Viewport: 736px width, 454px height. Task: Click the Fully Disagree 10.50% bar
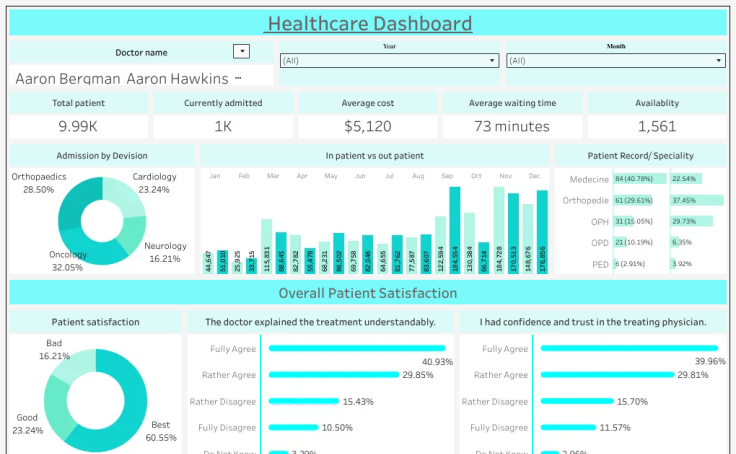[x=293, y=427]
